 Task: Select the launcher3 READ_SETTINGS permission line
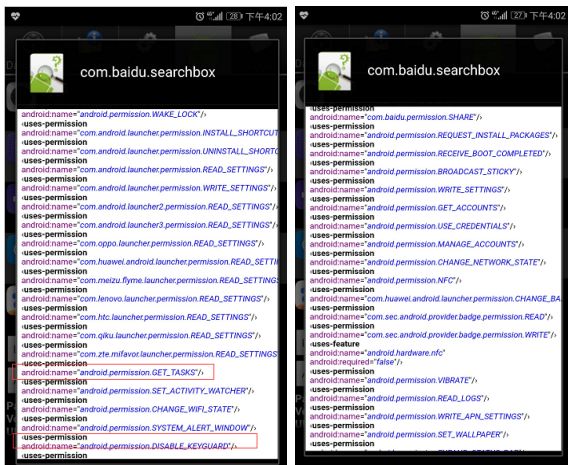click(x=150, y=225)
